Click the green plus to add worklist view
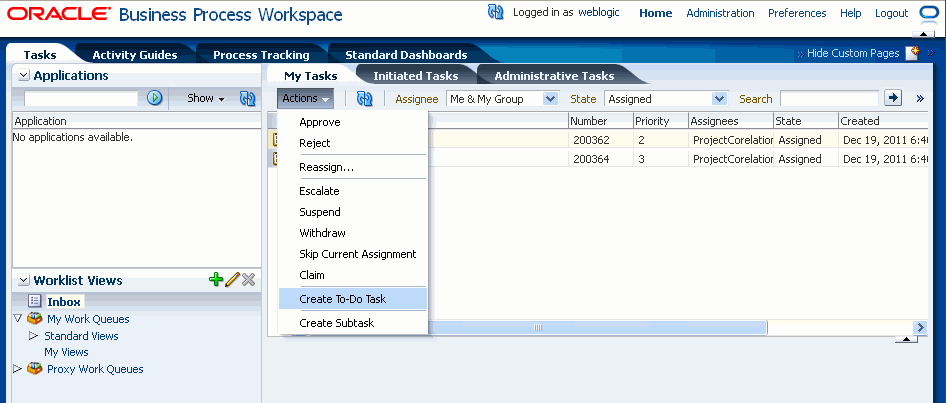This screenshot has height=403, width=947. click(216, 279)
